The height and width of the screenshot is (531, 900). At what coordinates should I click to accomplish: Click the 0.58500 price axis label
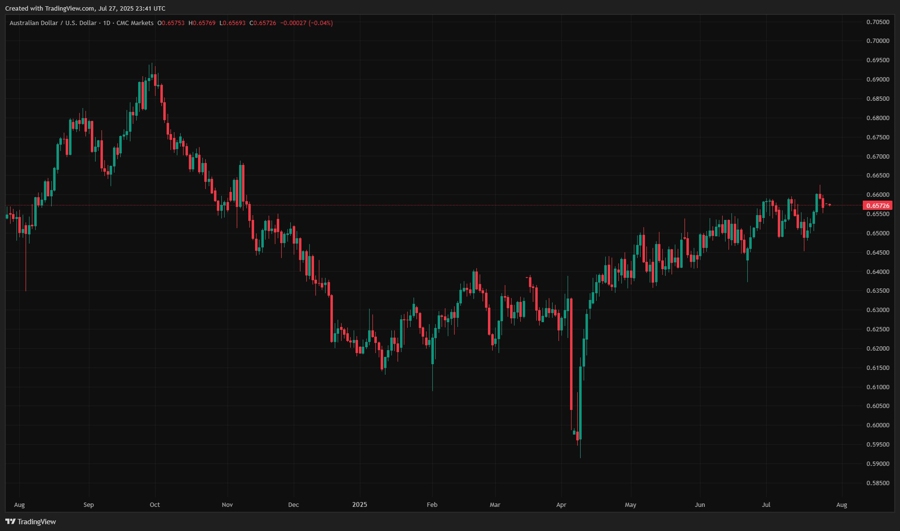pos(877,483)
